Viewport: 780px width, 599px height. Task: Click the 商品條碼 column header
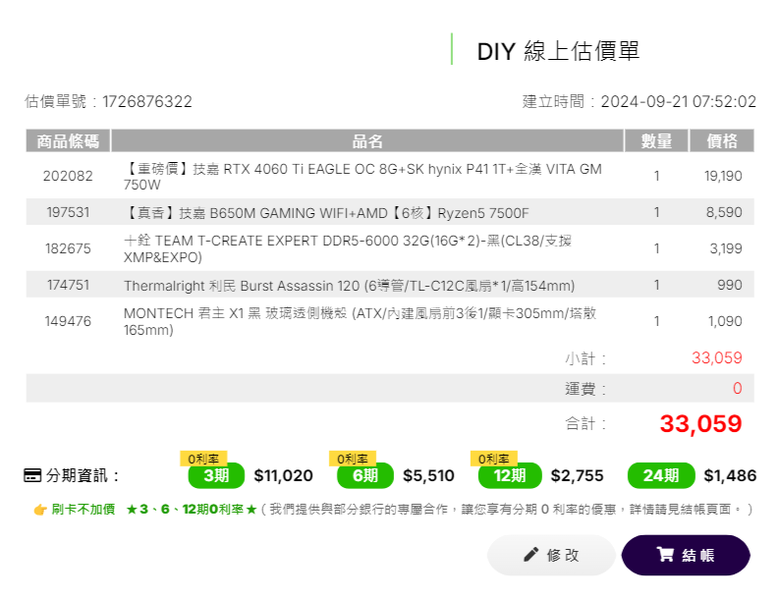[68, 141]
